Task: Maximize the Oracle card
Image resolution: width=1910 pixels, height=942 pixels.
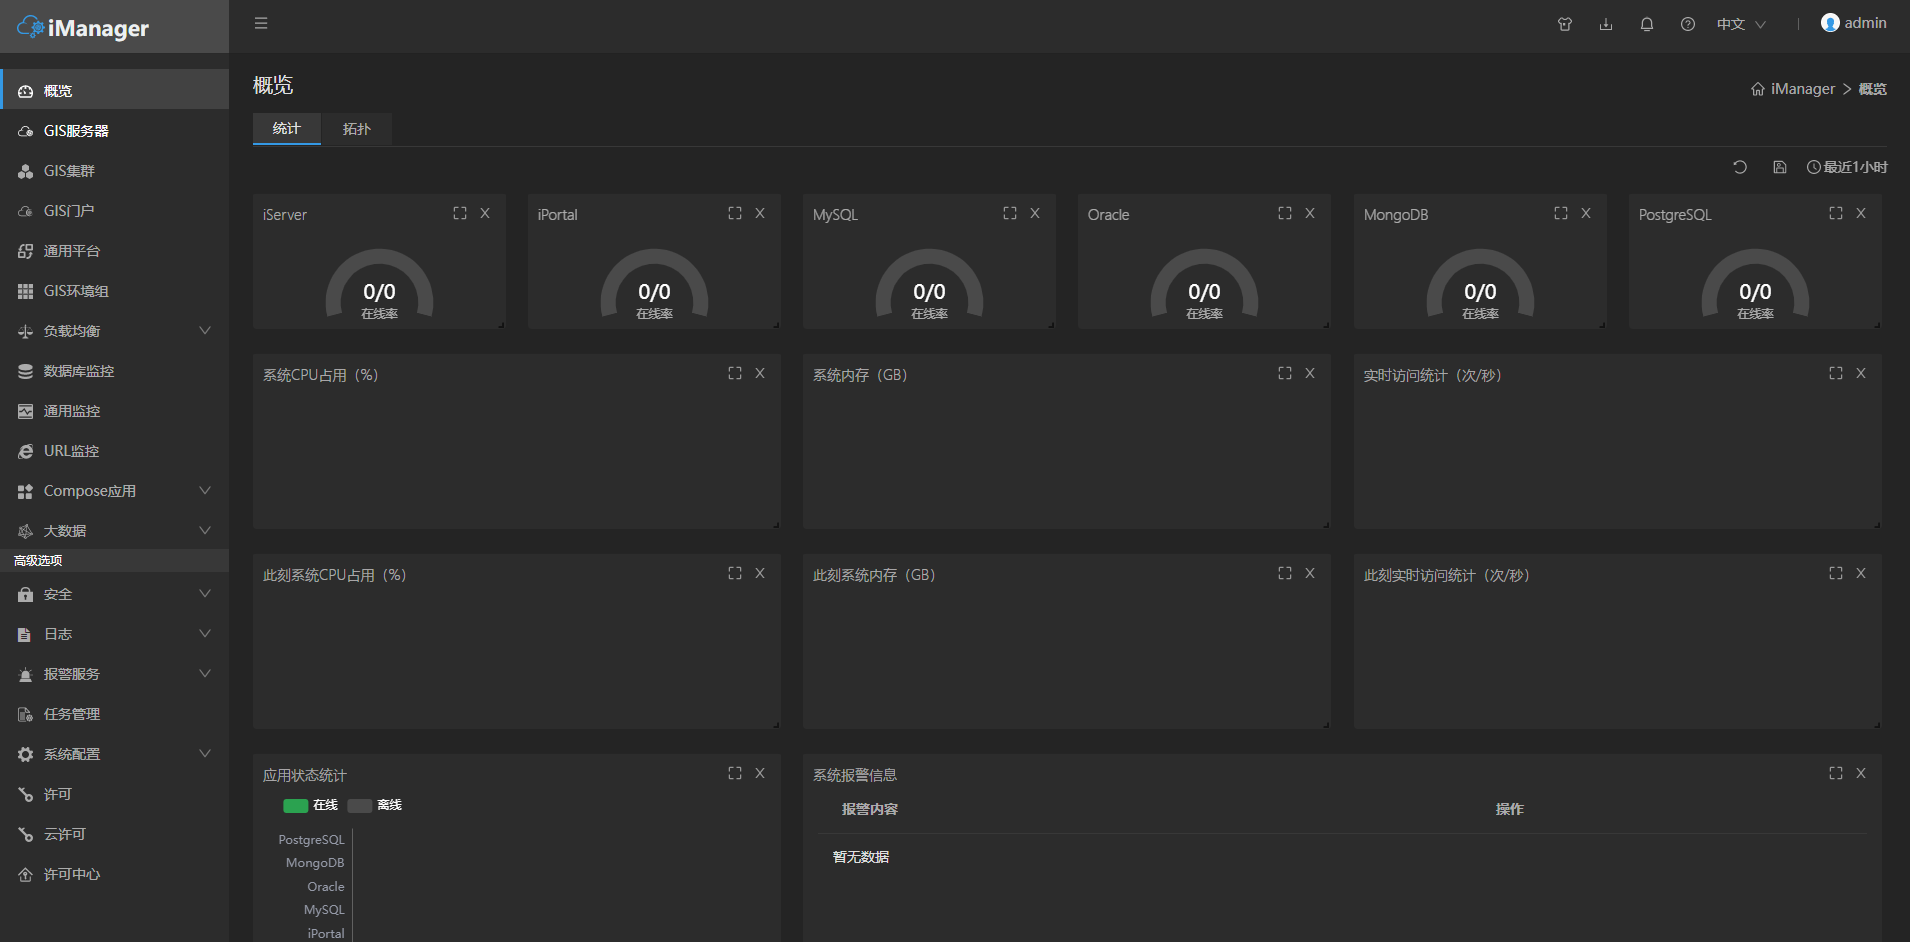Action: (1285, 213)
